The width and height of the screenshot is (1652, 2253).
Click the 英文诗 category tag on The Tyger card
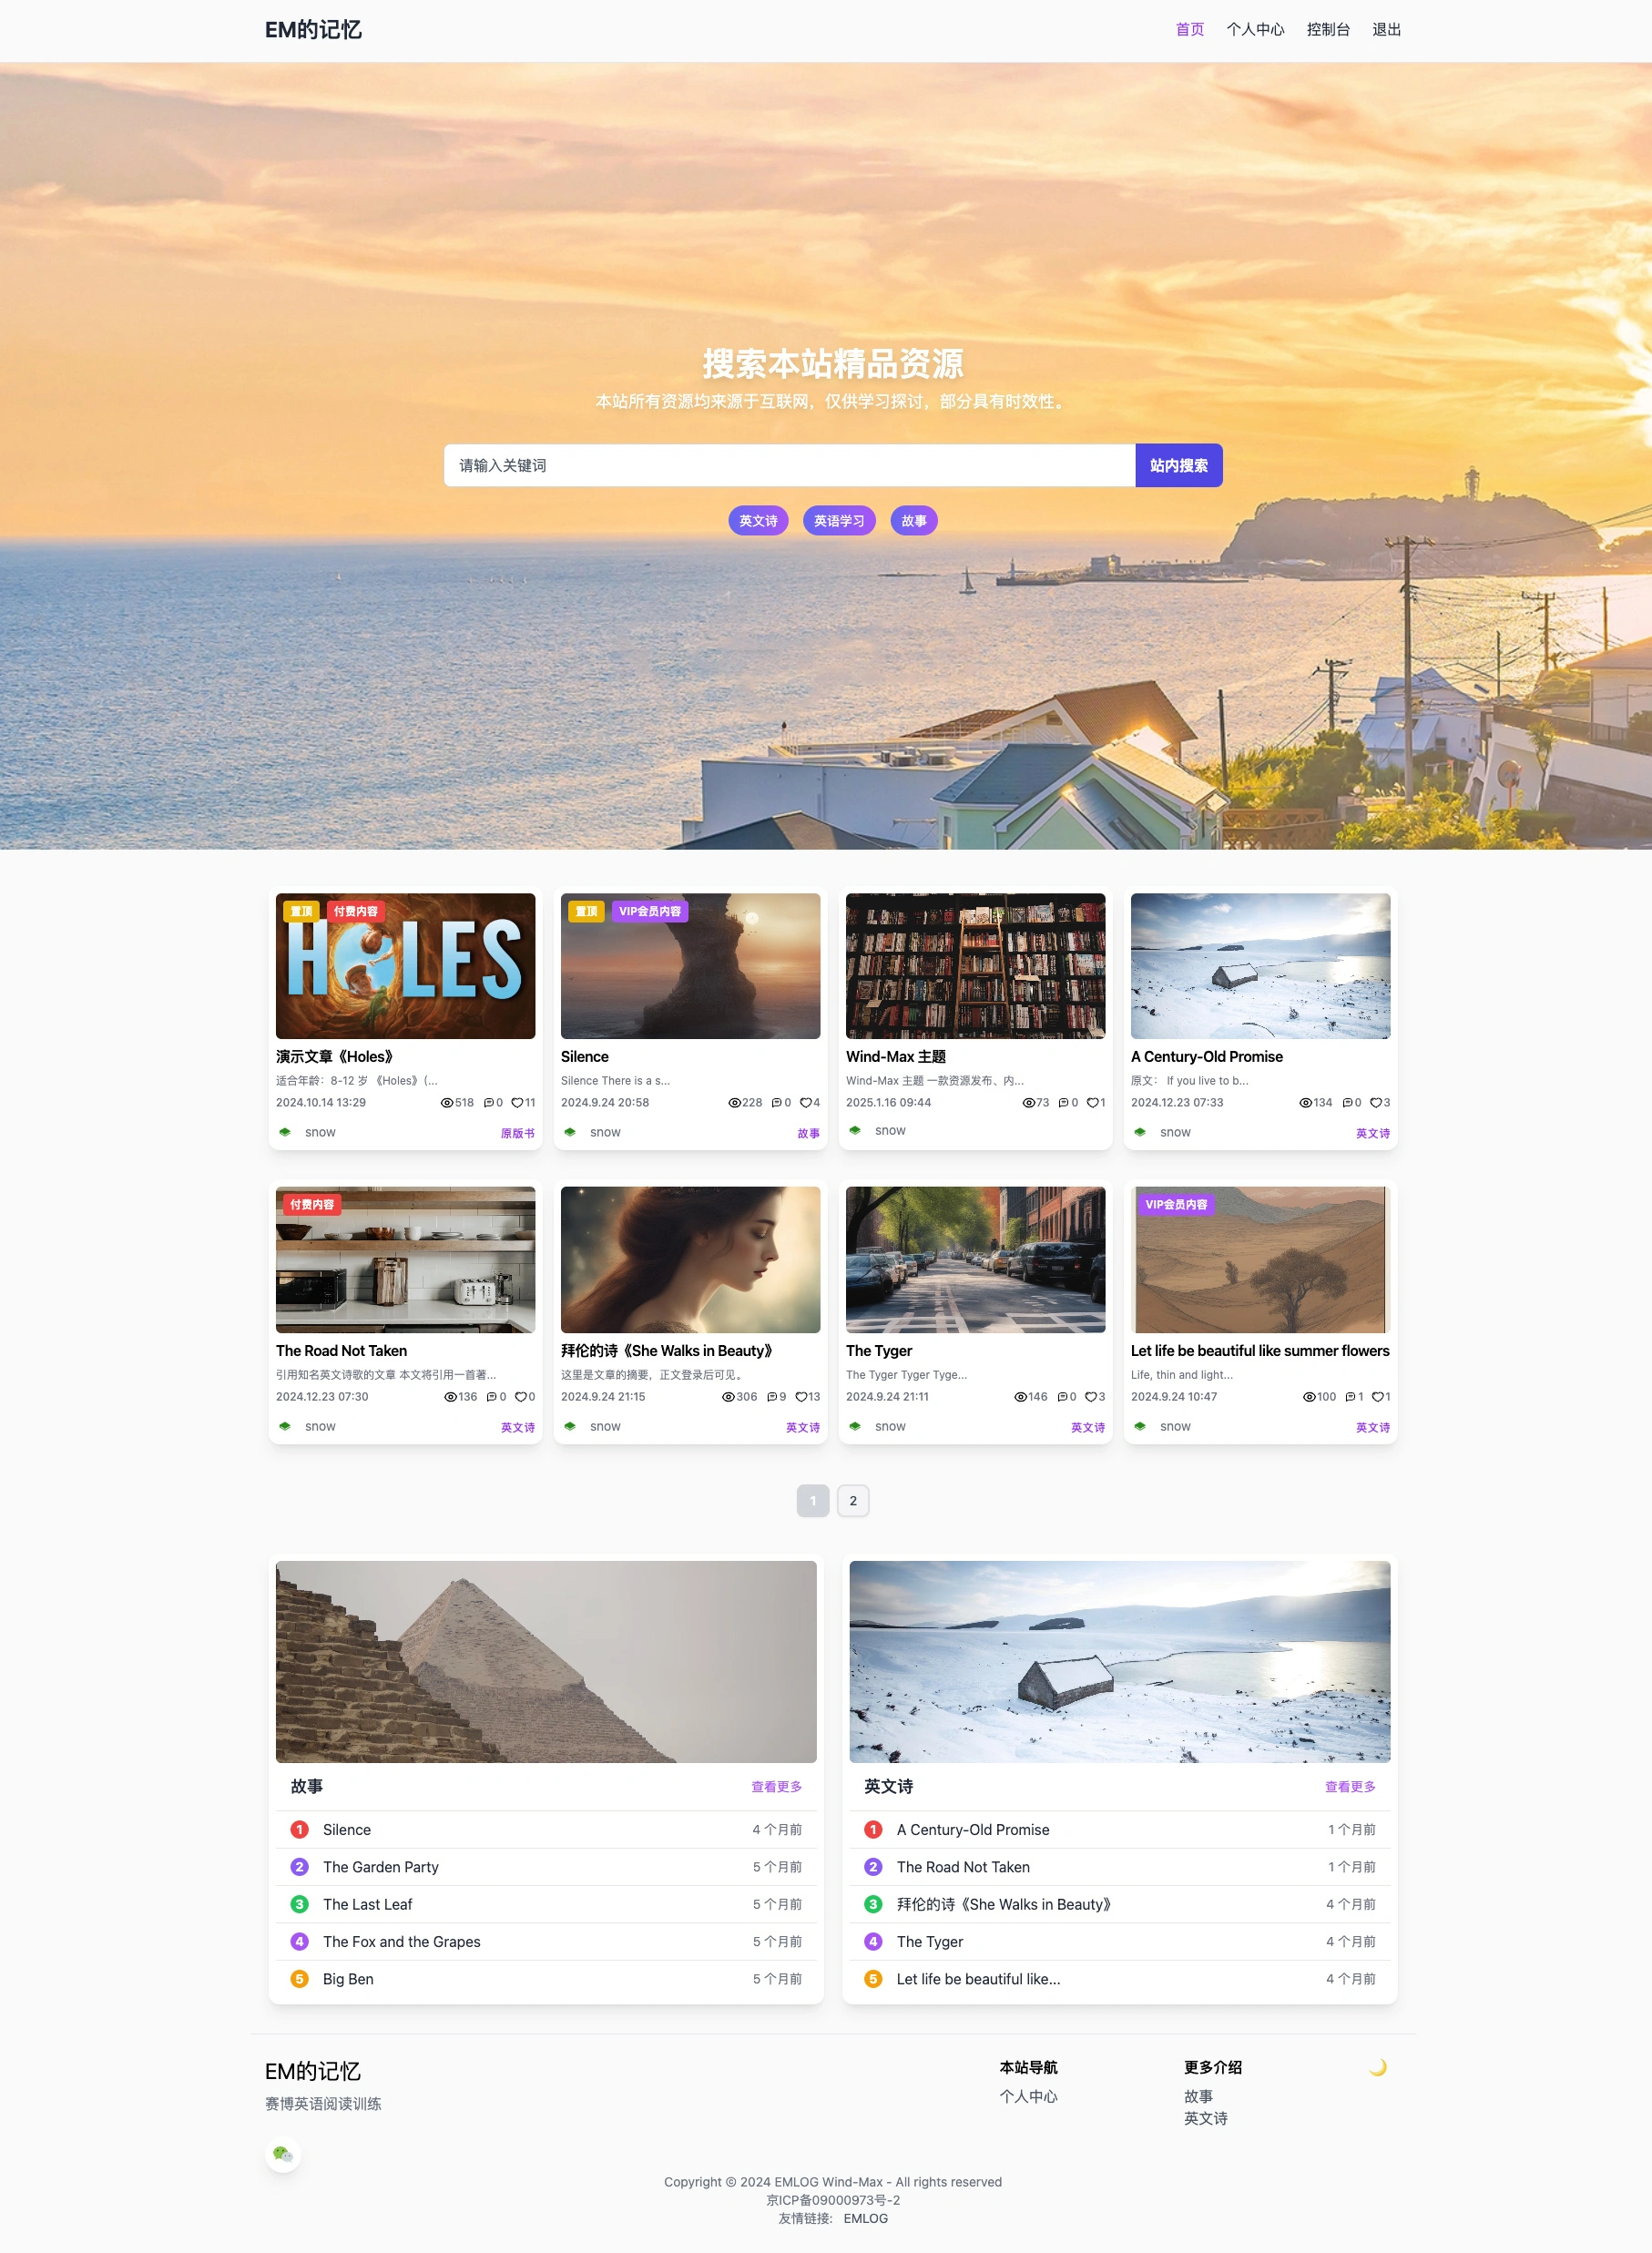tap(1087, 1427)
